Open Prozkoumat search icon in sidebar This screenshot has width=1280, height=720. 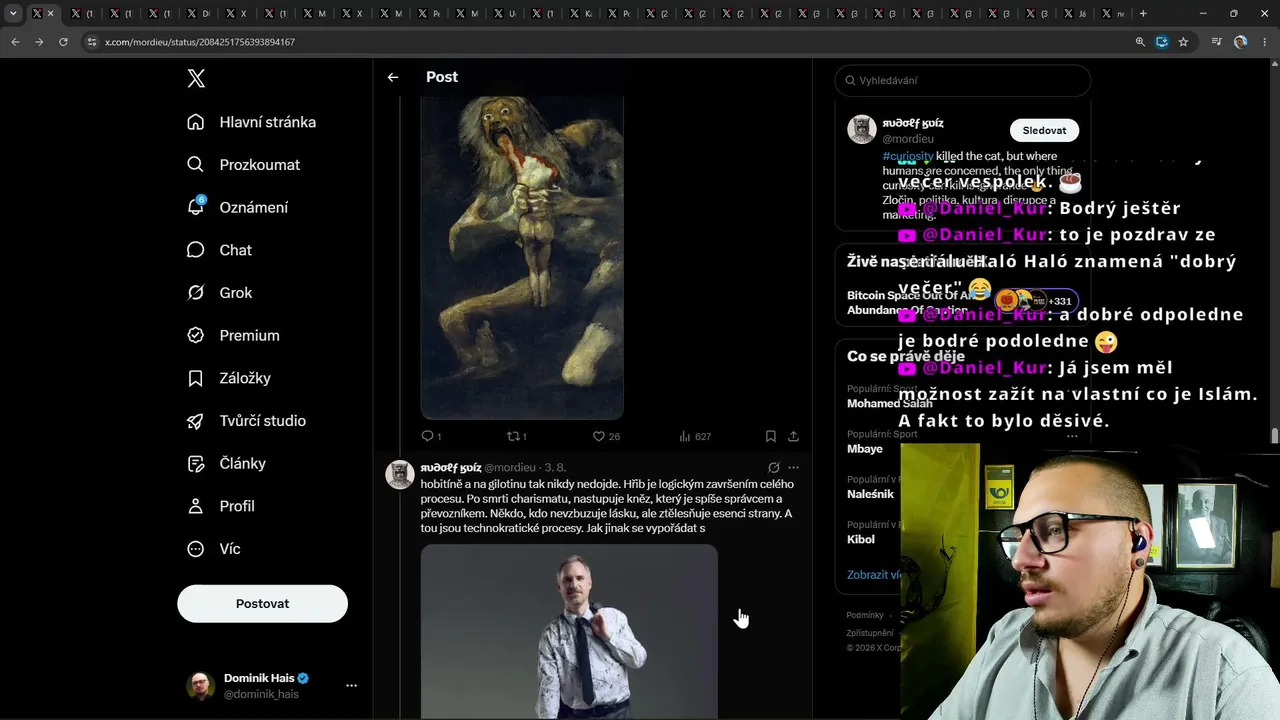click(x=196, y=164)
